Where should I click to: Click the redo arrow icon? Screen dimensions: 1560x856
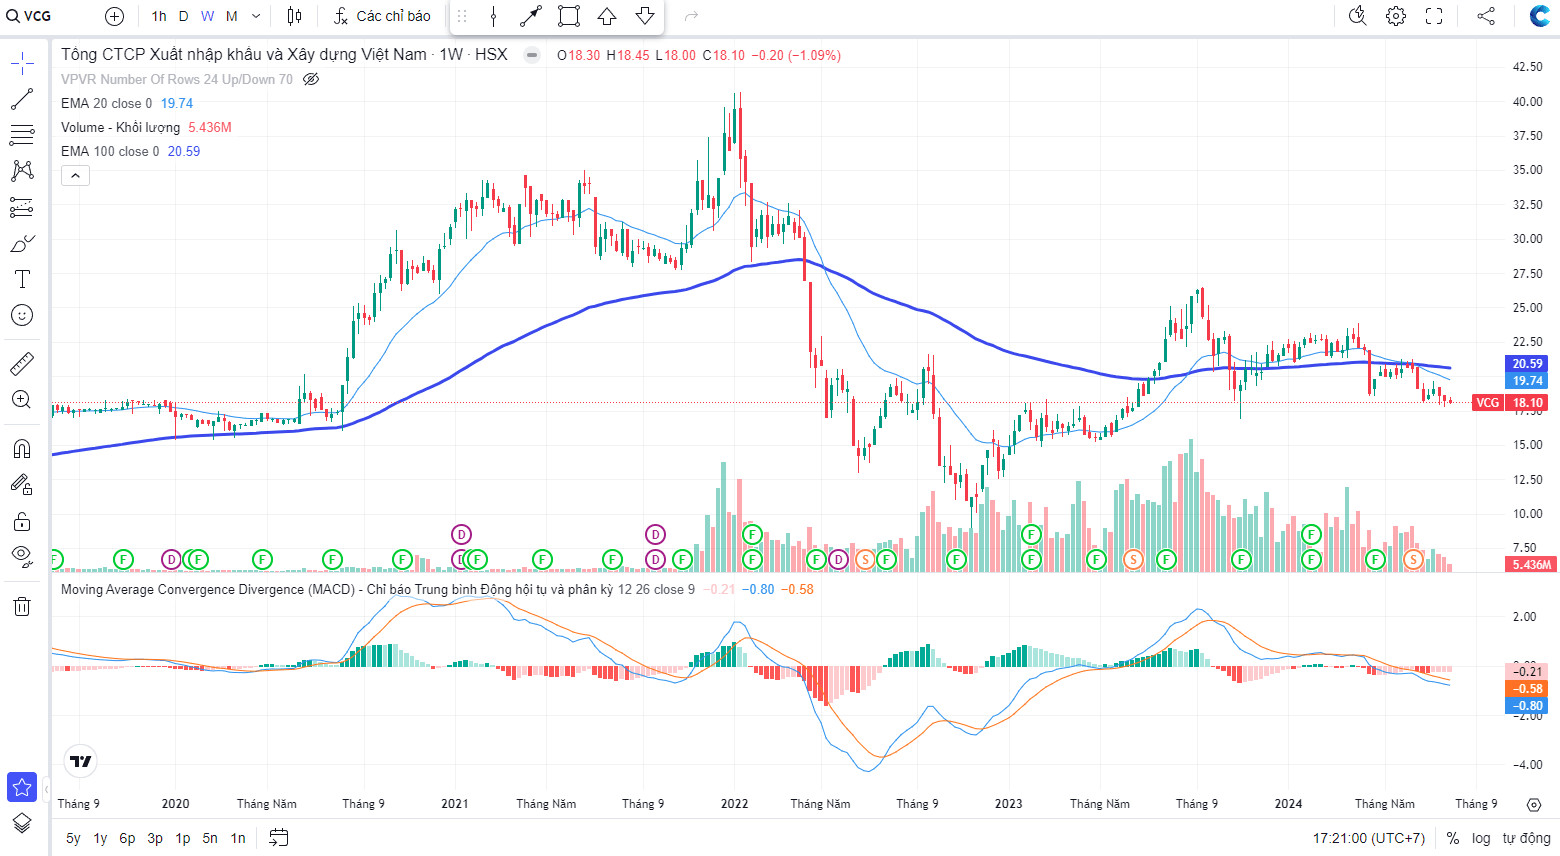point(691,16)
